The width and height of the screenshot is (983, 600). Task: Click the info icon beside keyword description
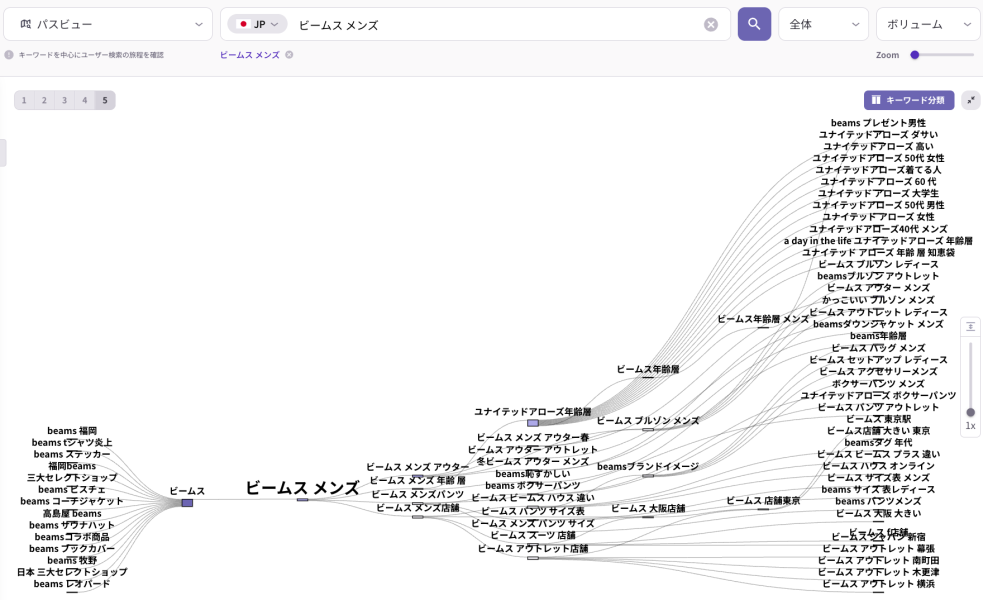coord(9,55)
